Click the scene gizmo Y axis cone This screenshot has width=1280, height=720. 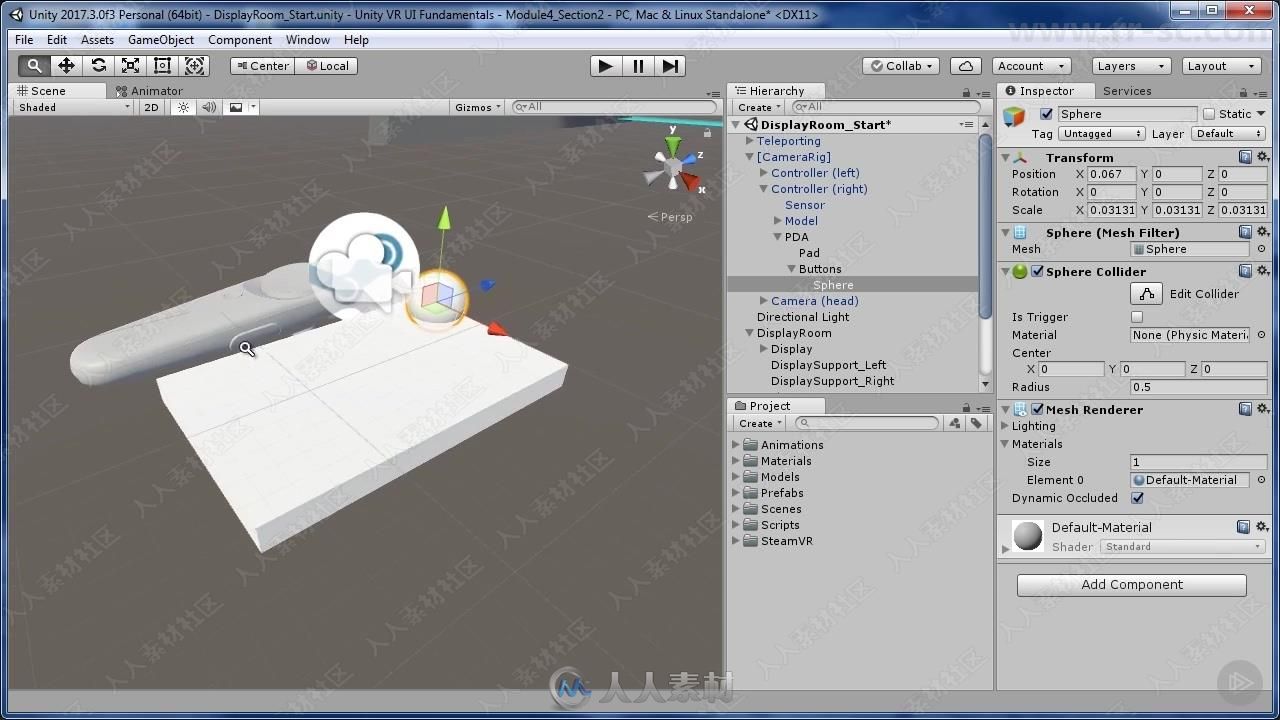(x=673, y=144)
